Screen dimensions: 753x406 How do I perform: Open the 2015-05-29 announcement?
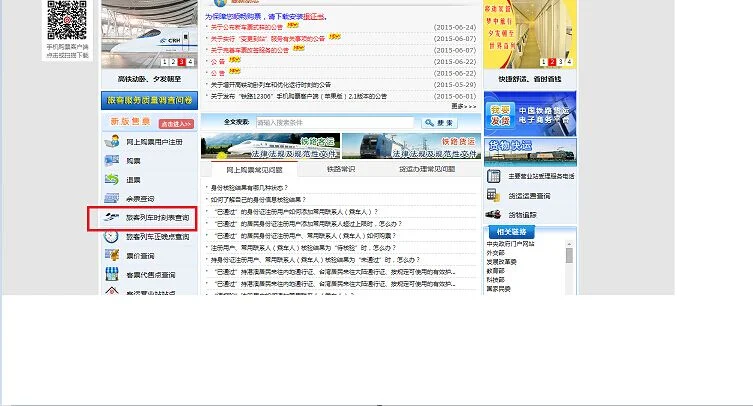[x=270, y=85]
